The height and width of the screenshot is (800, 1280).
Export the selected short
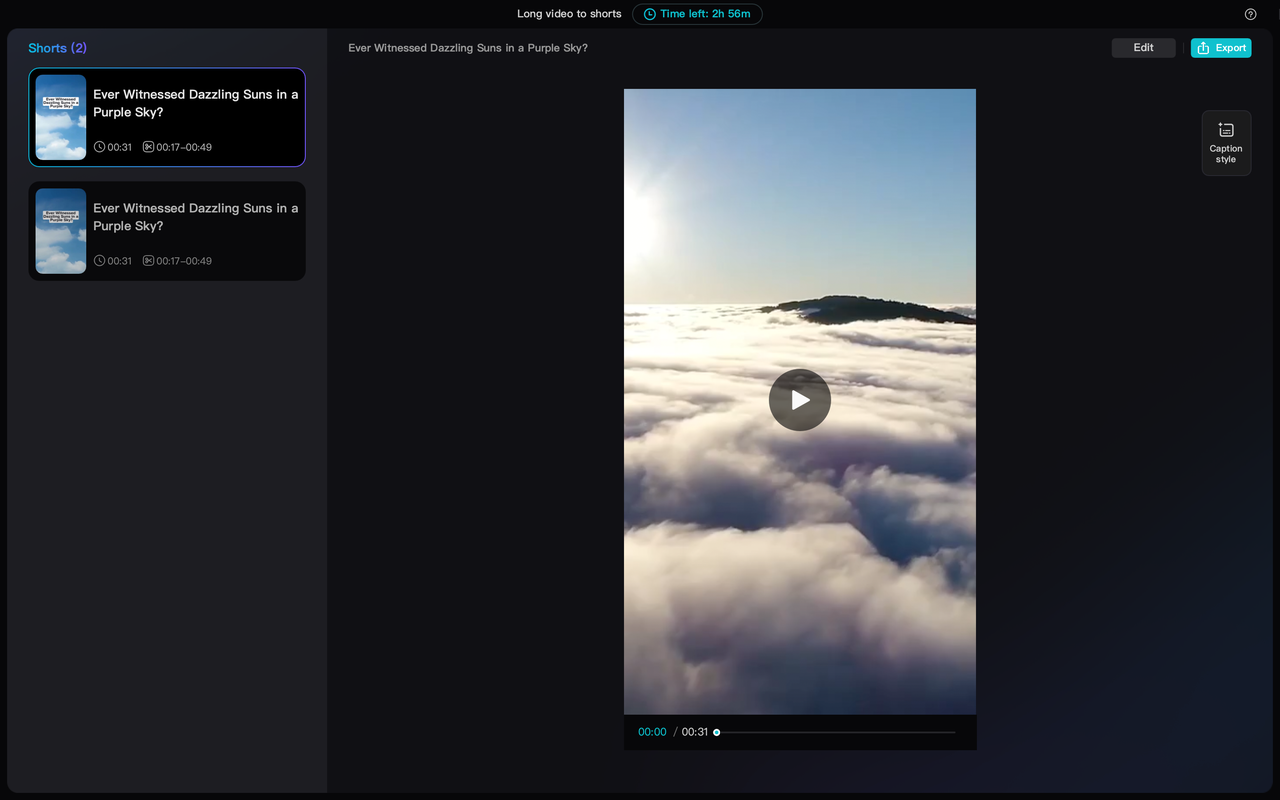[x=1221, y=47]
